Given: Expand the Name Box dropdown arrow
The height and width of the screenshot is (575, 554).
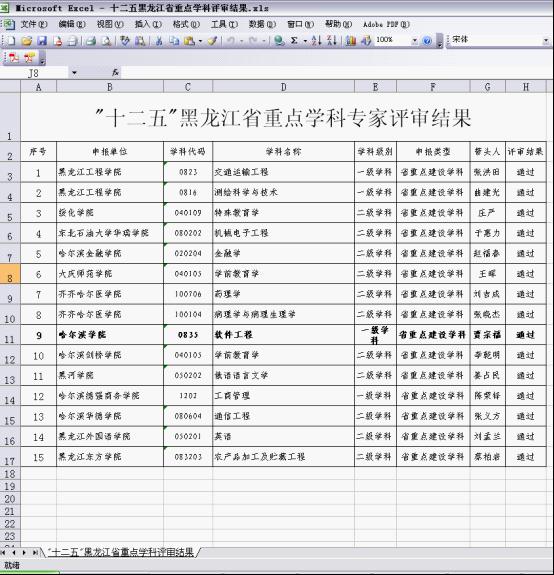Looking at the screenshot, I should 74,73.
